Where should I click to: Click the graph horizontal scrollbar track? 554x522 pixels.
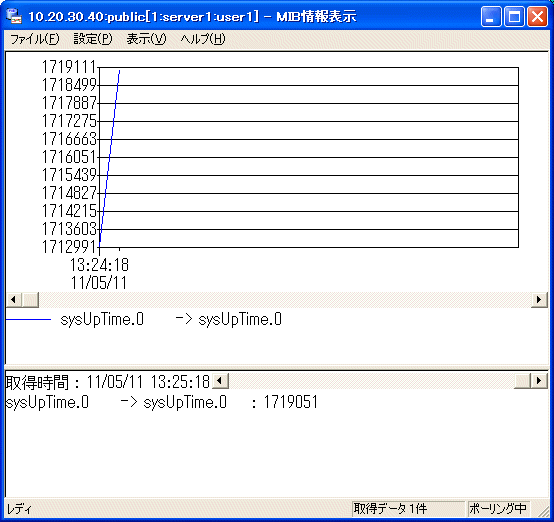click(285, 300)
